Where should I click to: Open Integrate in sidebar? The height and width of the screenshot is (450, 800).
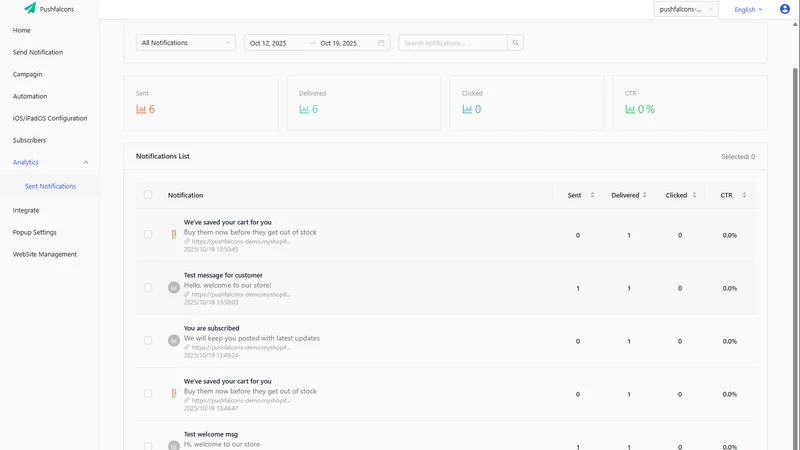point(26,210)
